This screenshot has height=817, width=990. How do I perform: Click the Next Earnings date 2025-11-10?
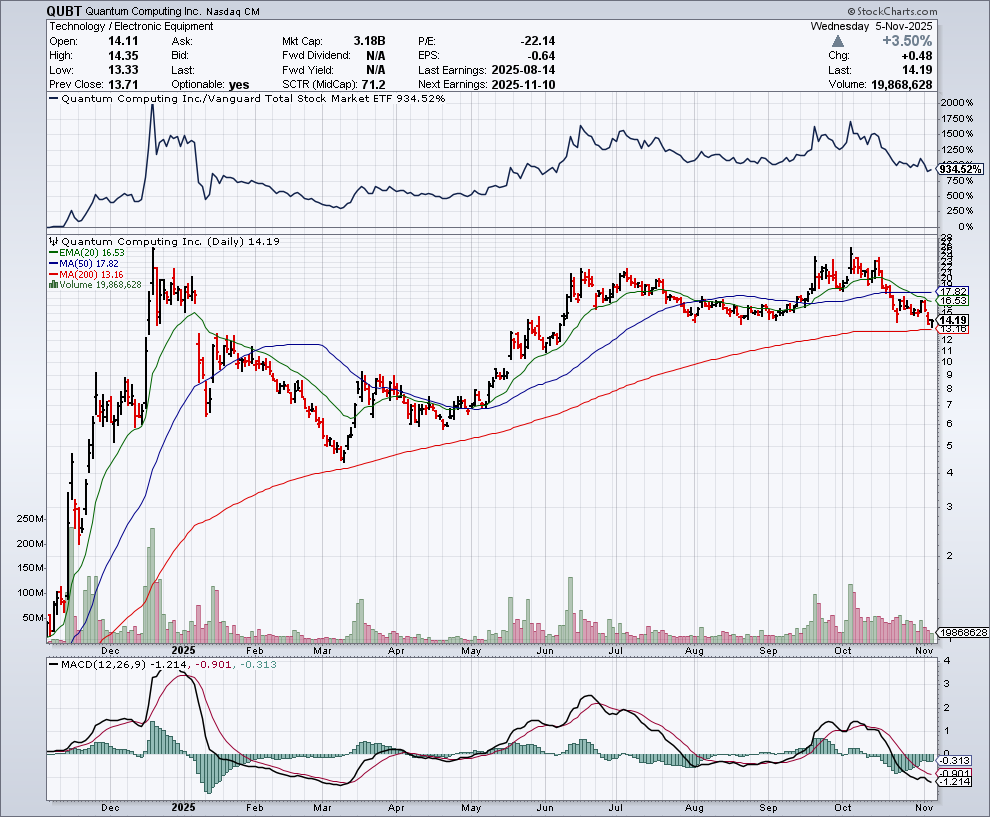[523, 85]
